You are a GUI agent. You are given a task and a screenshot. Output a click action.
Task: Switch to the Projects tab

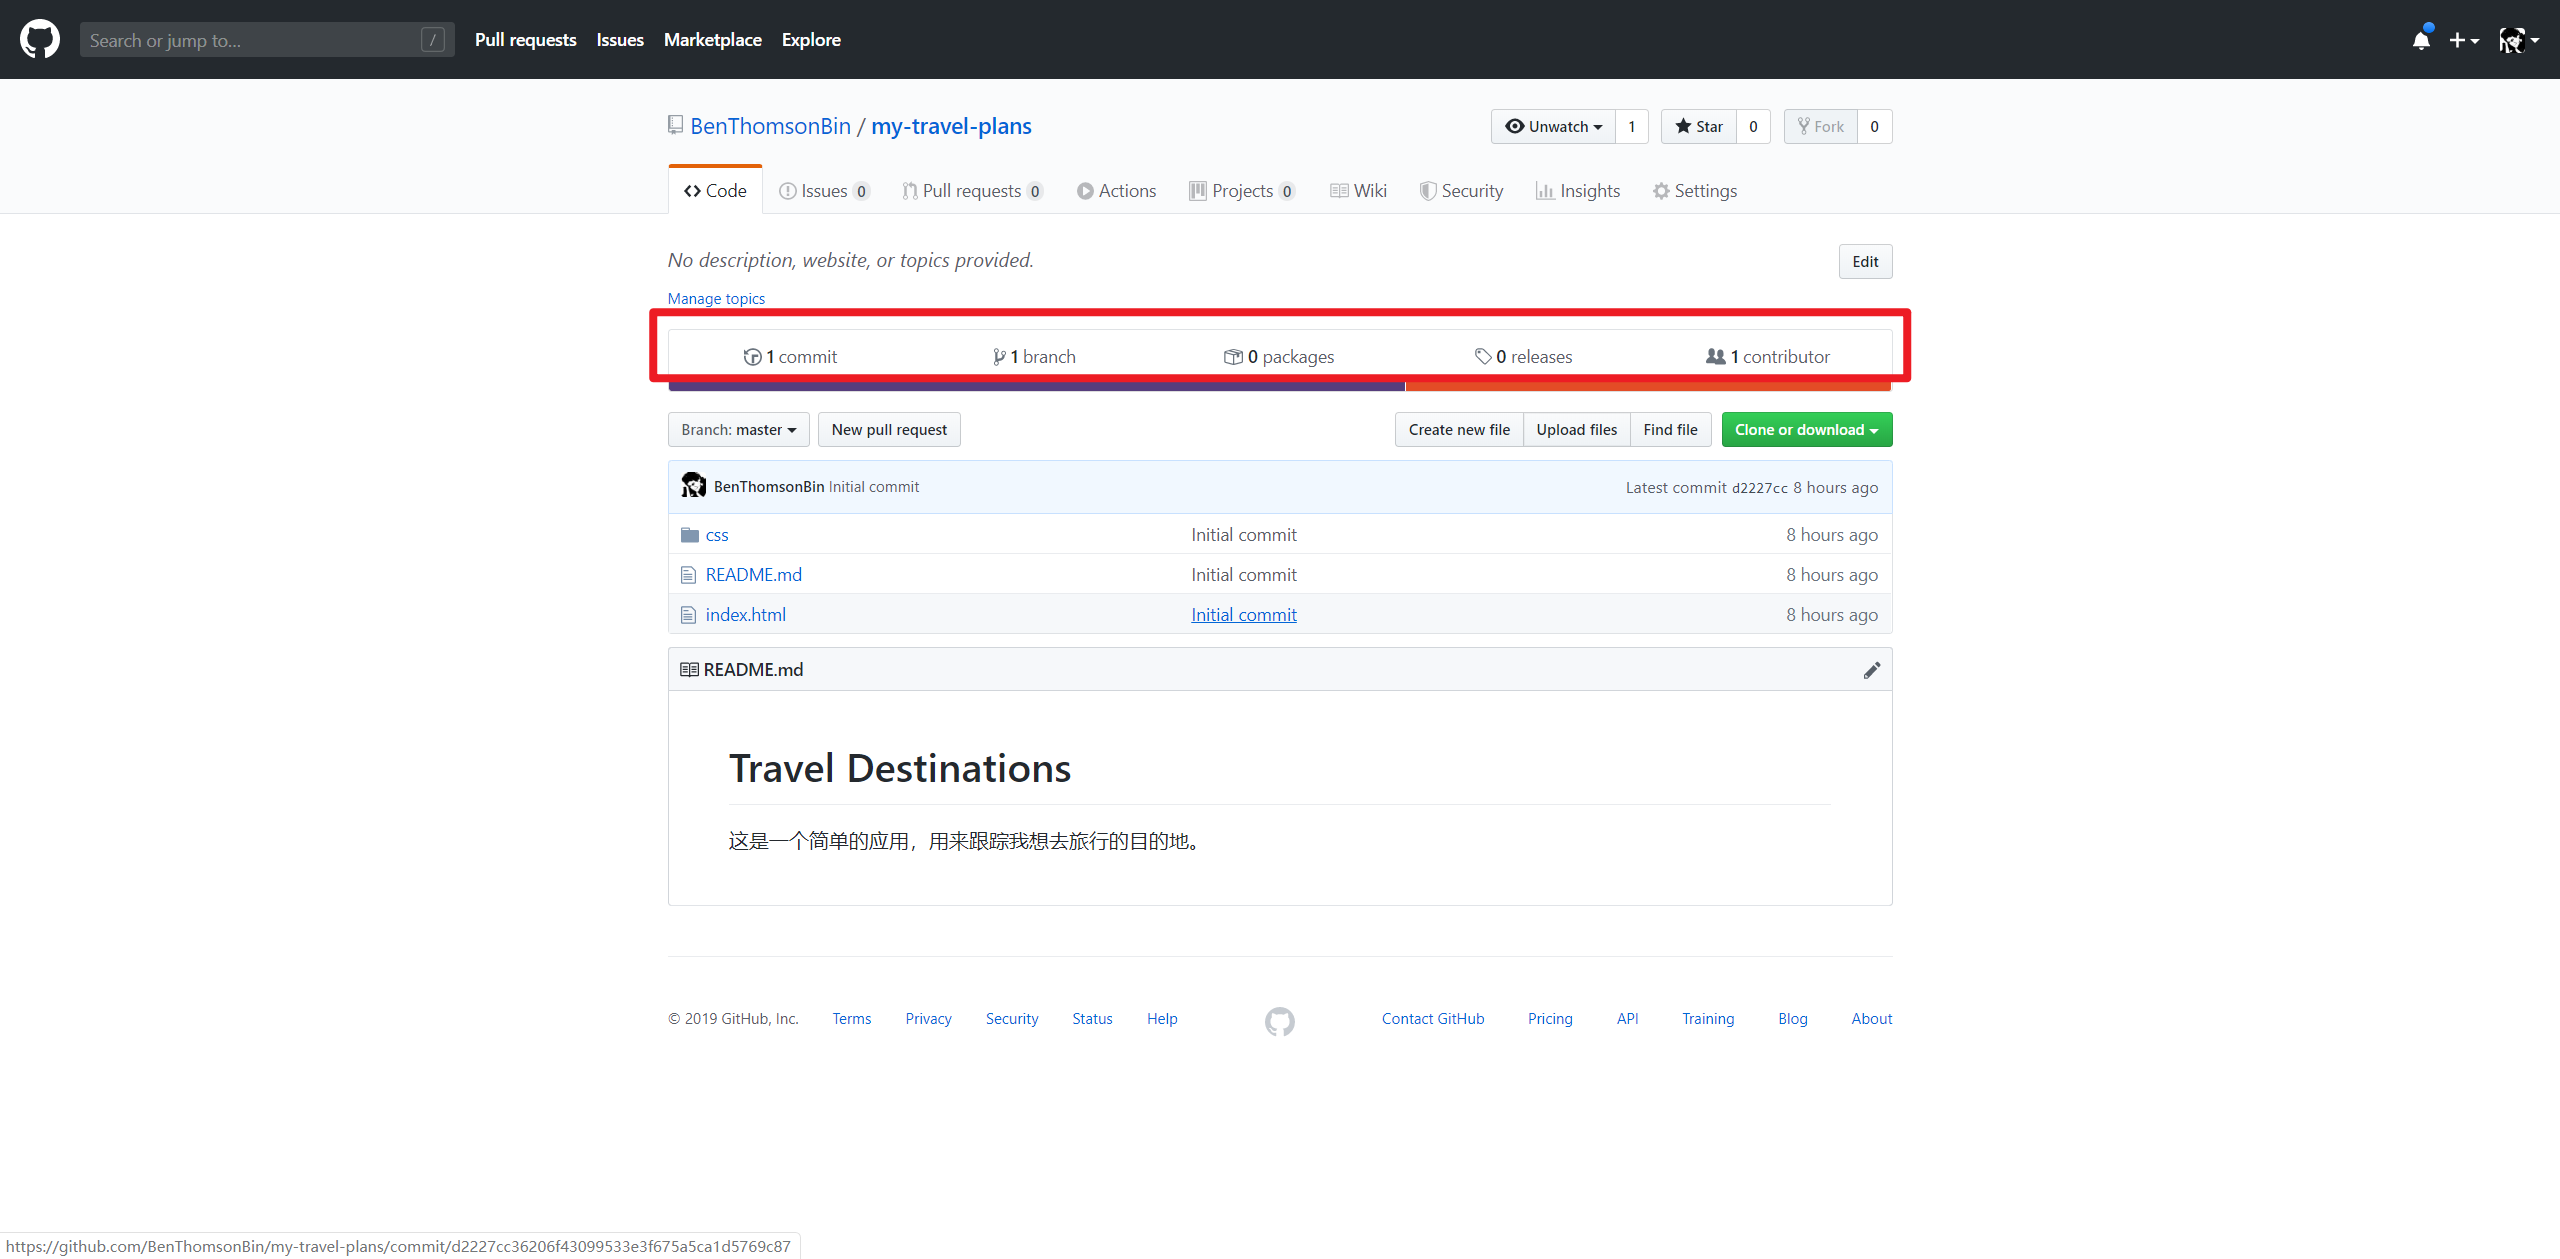[x=1242, y=190]
